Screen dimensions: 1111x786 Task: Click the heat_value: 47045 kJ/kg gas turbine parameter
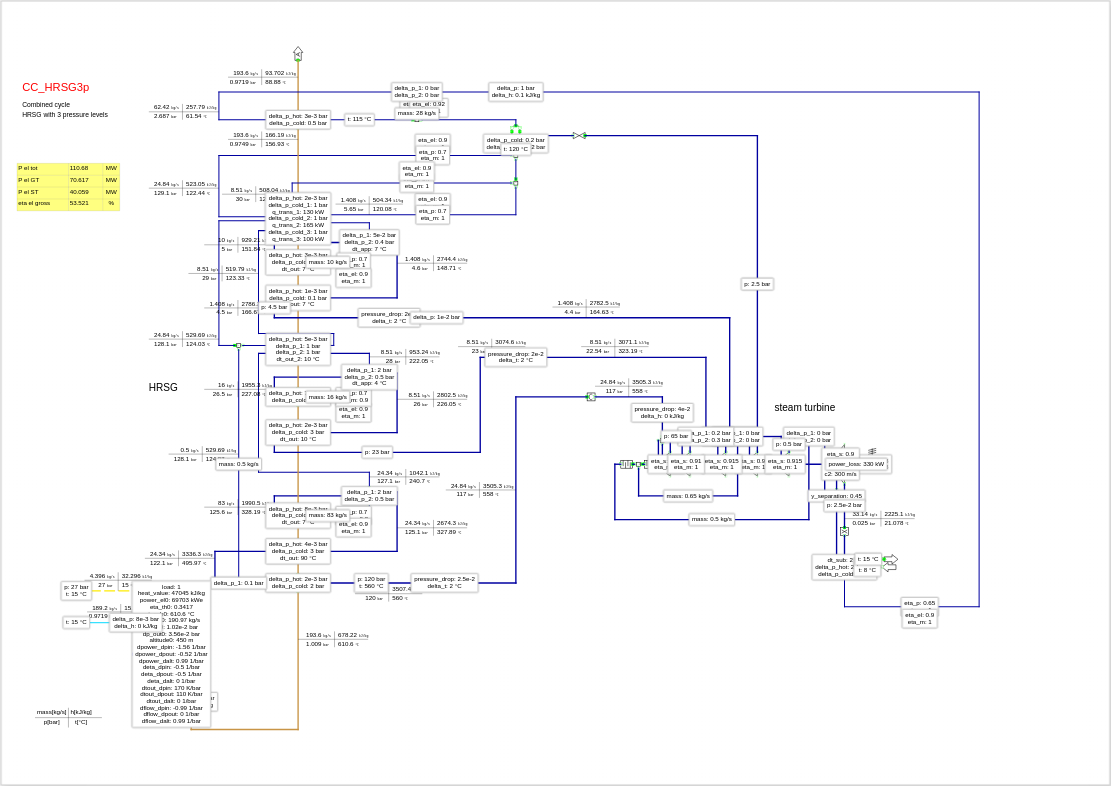(x=171, y=593)
